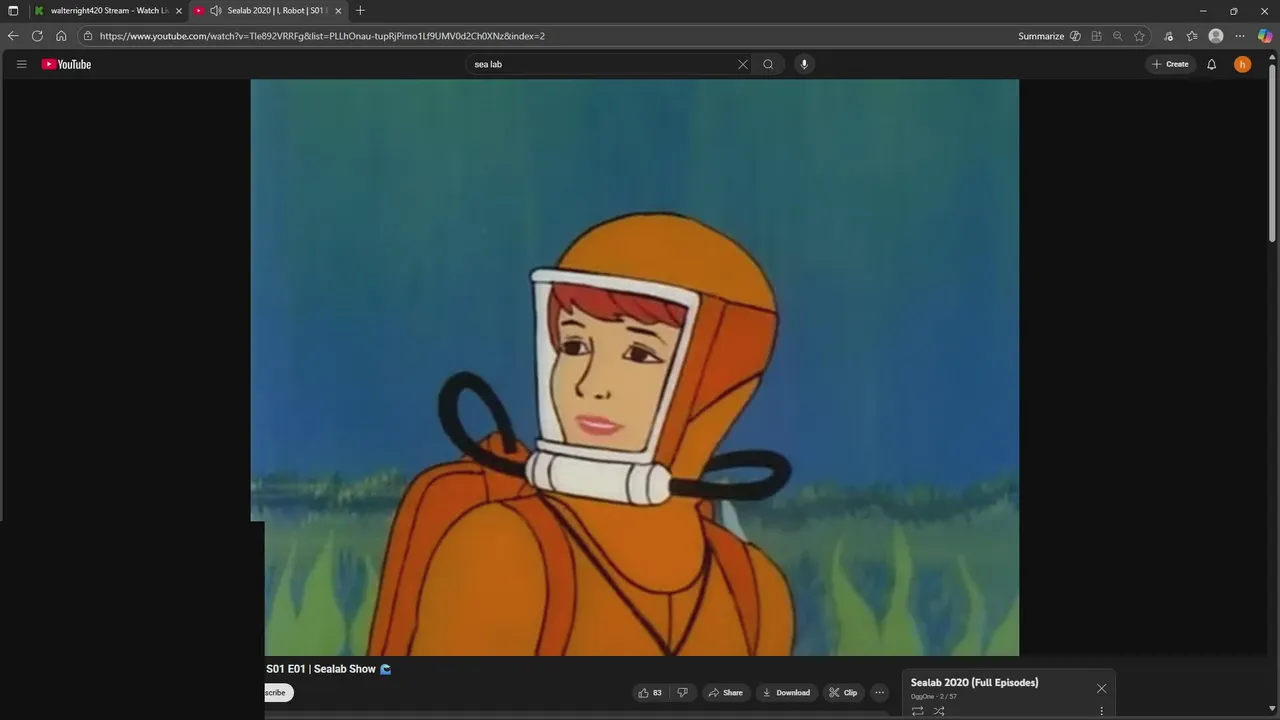Open the Favorites list icon

[x=1192, y=36]
